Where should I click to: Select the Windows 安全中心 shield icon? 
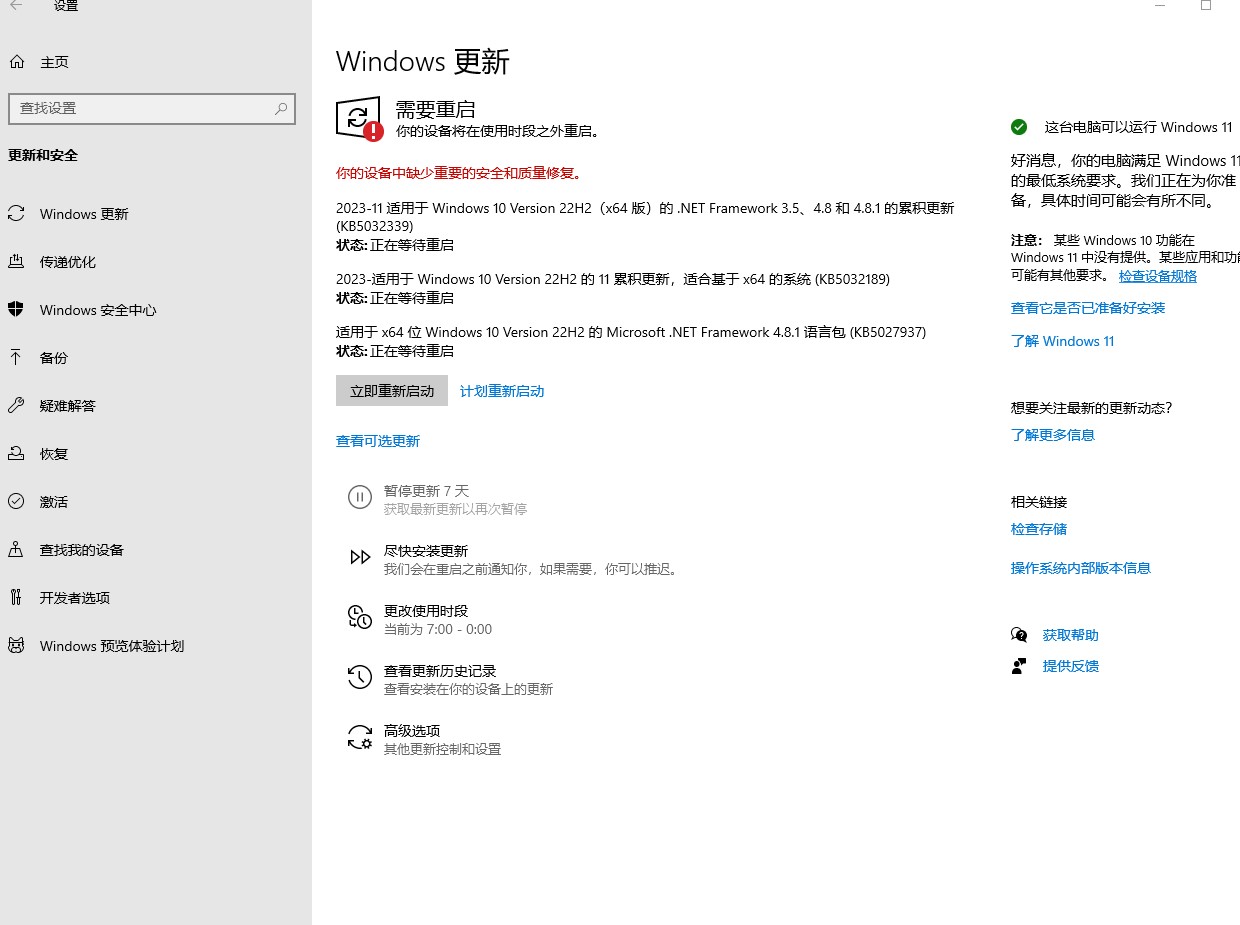[17, 310]
